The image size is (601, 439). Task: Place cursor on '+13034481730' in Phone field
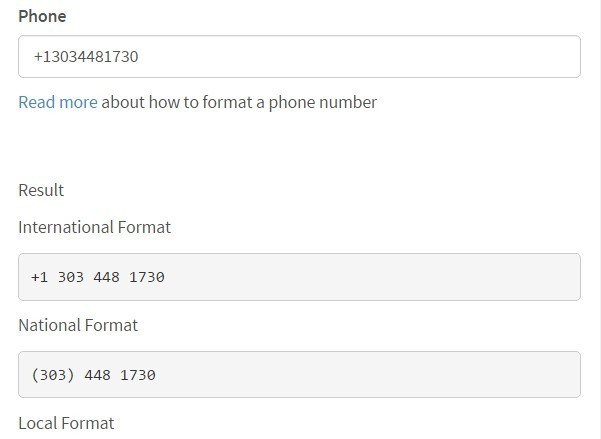(x=86, y=57)
